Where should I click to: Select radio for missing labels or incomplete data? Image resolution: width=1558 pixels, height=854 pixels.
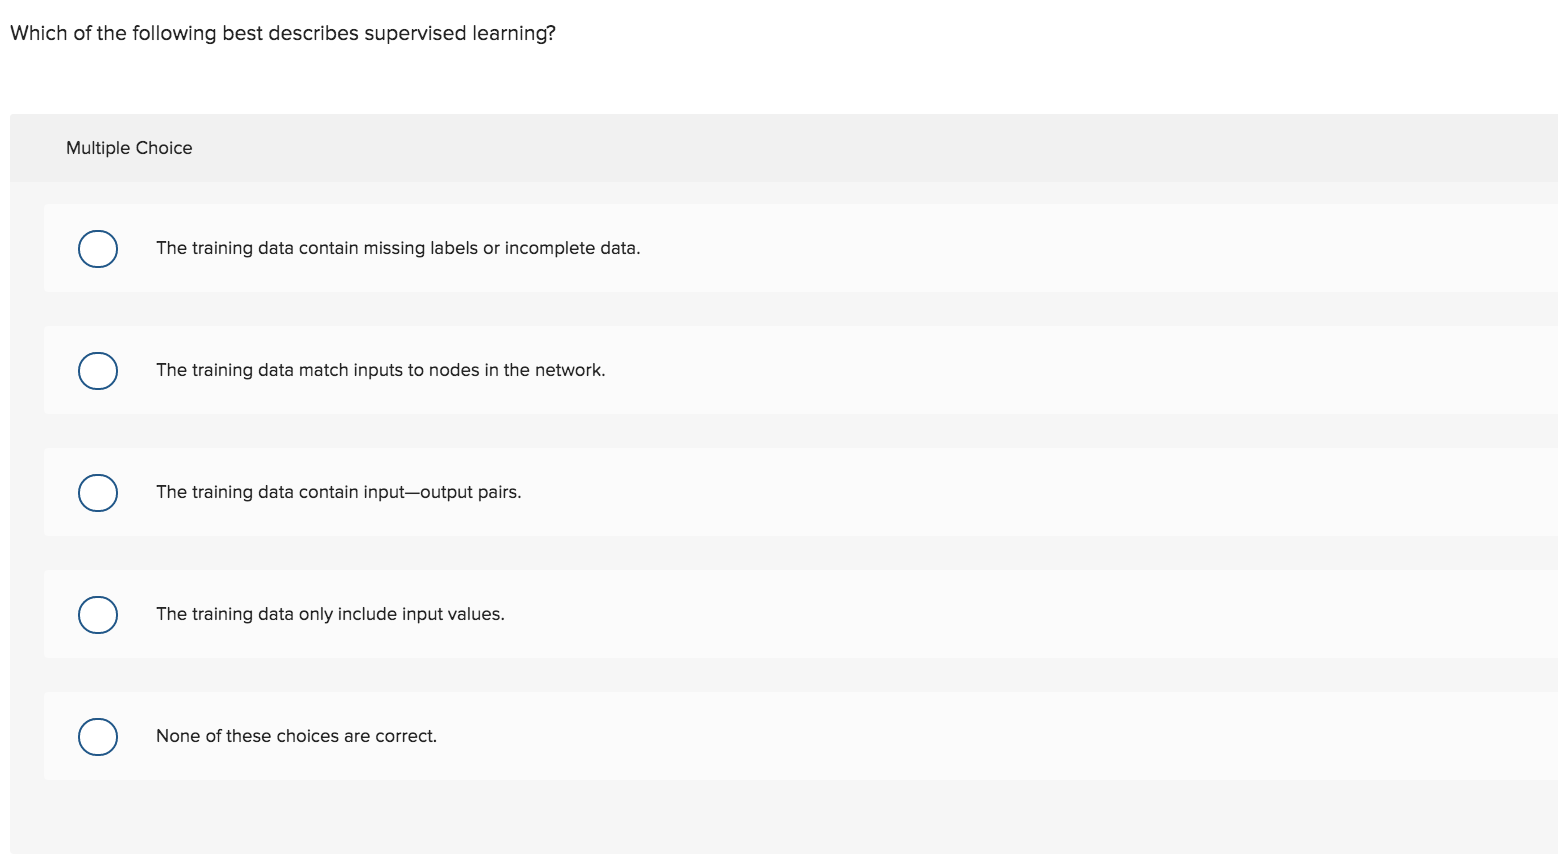[x=98, y=248]
